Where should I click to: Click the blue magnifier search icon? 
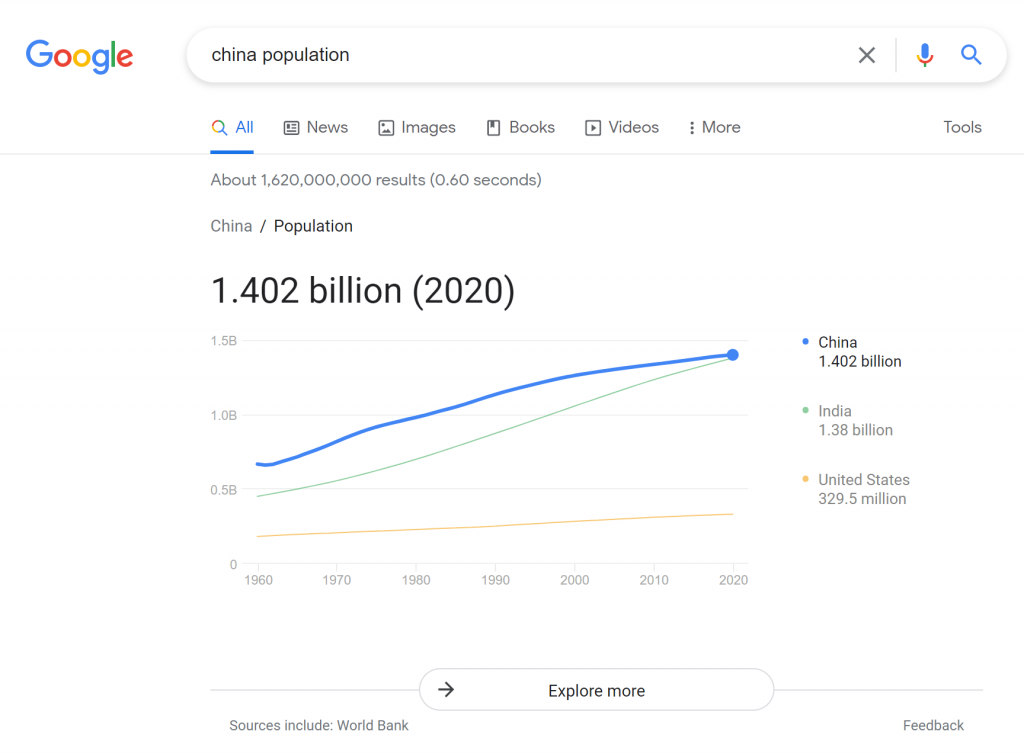coord(971,55)
